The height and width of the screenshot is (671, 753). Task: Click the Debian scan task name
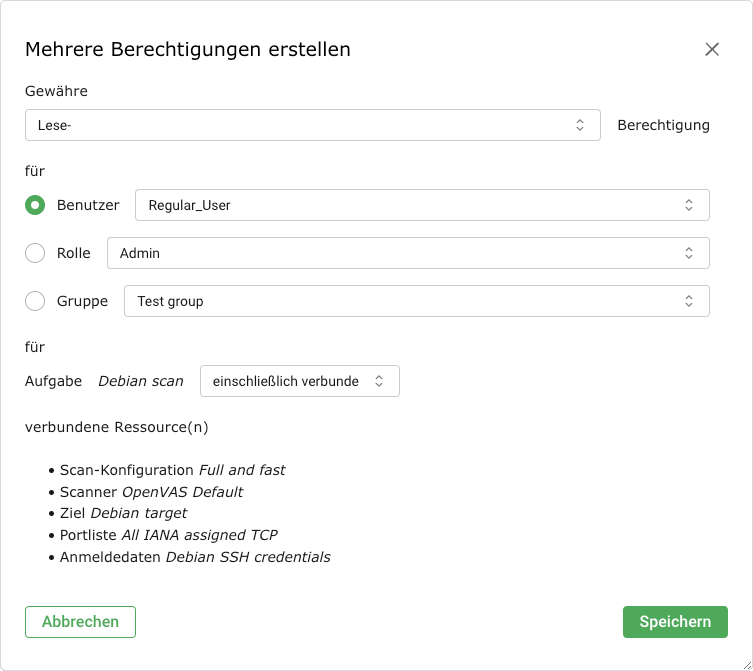[140, 381]
